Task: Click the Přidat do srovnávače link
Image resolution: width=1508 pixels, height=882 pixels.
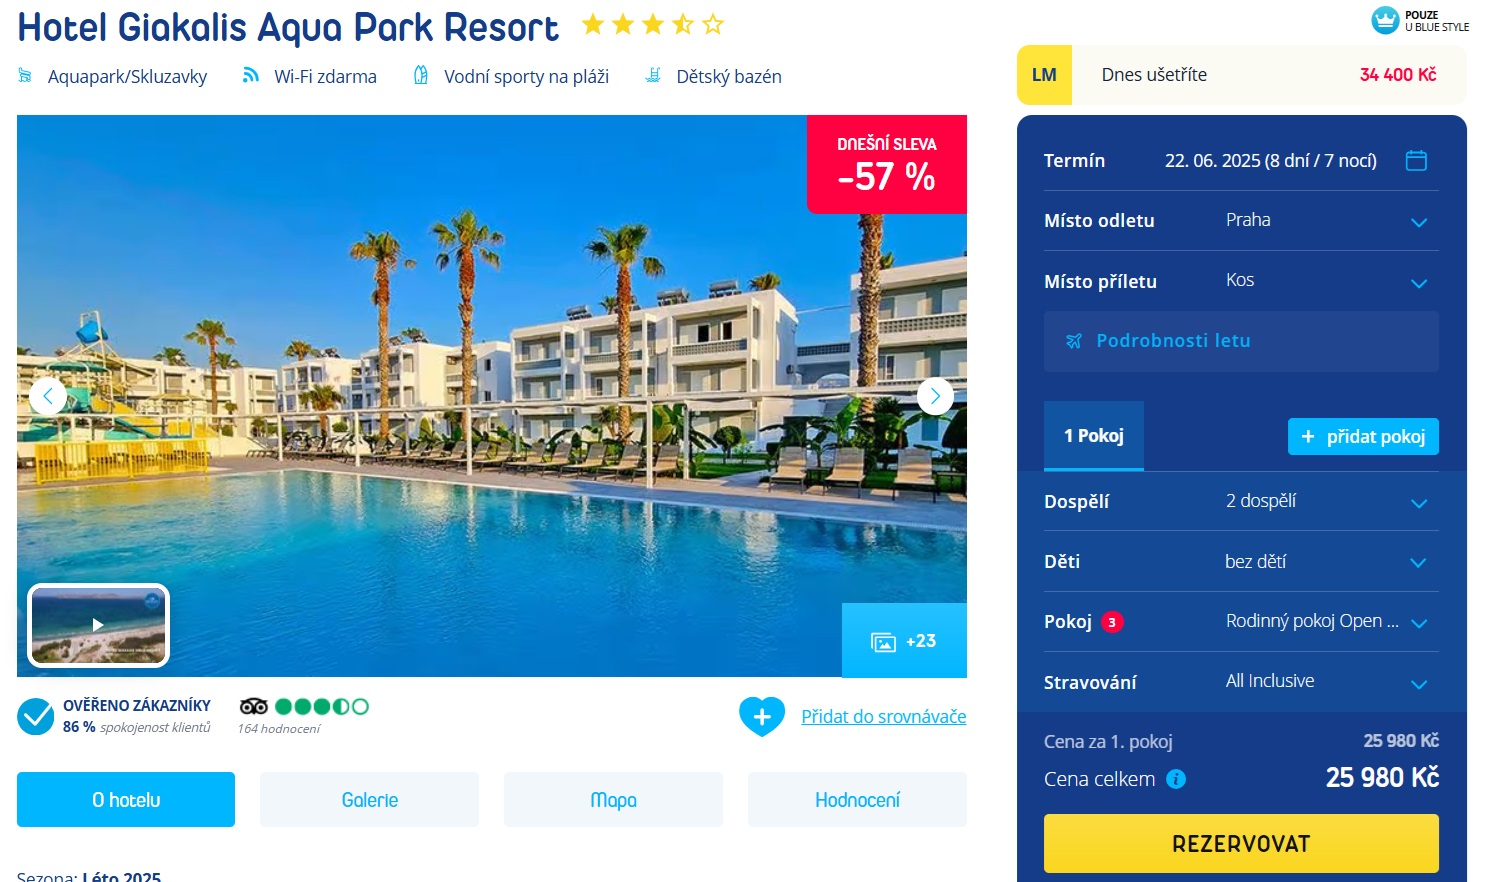Action: pyautogui.click(x=884, y=716)
